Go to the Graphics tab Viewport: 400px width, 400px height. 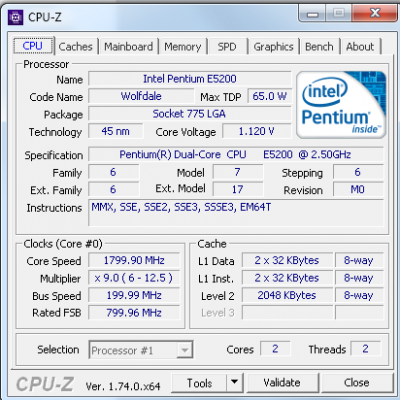coord(273,47)
